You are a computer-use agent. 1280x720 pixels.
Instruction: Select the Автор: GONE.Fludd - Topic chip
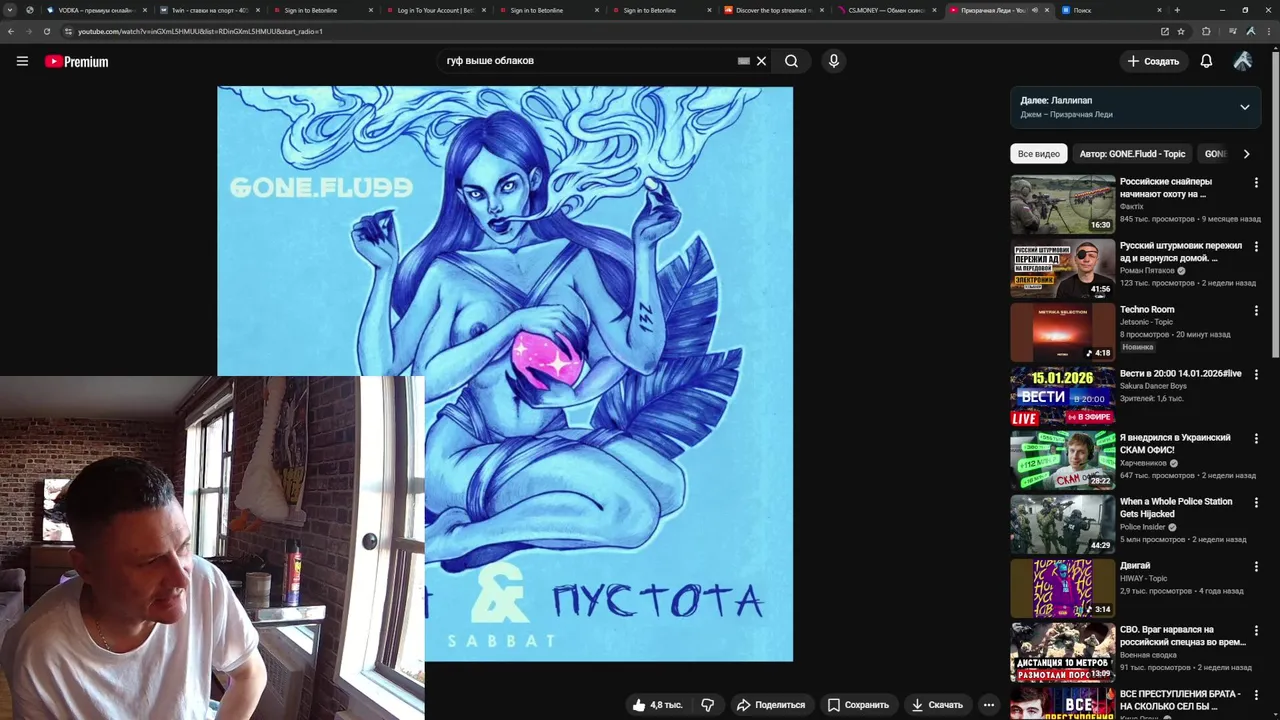coord(1132,154)
